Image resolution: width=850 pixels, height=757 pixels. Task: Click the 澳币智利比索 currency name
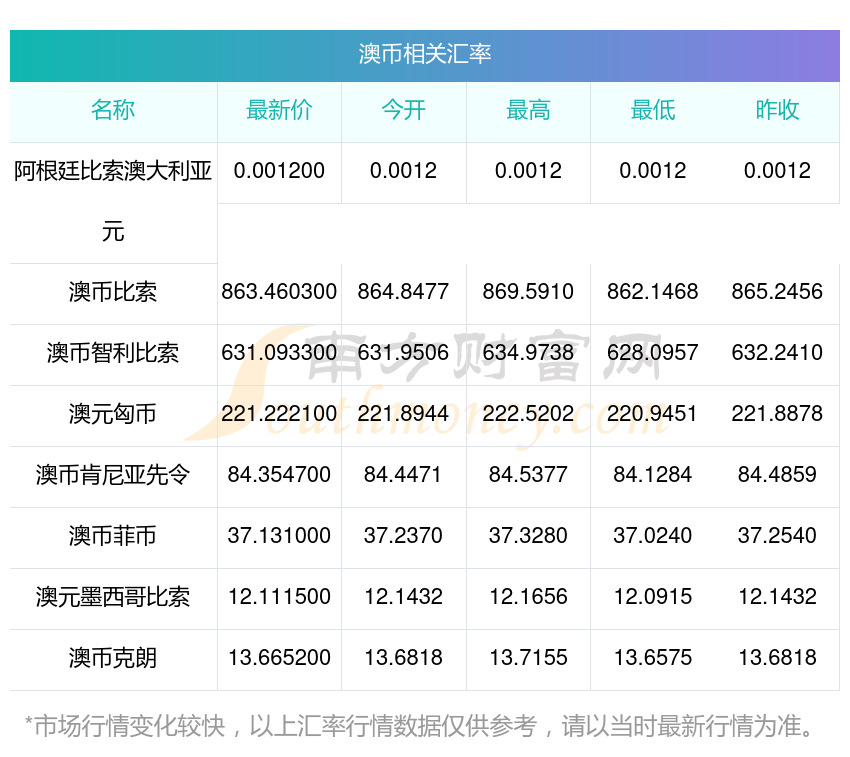coord(113,354)
